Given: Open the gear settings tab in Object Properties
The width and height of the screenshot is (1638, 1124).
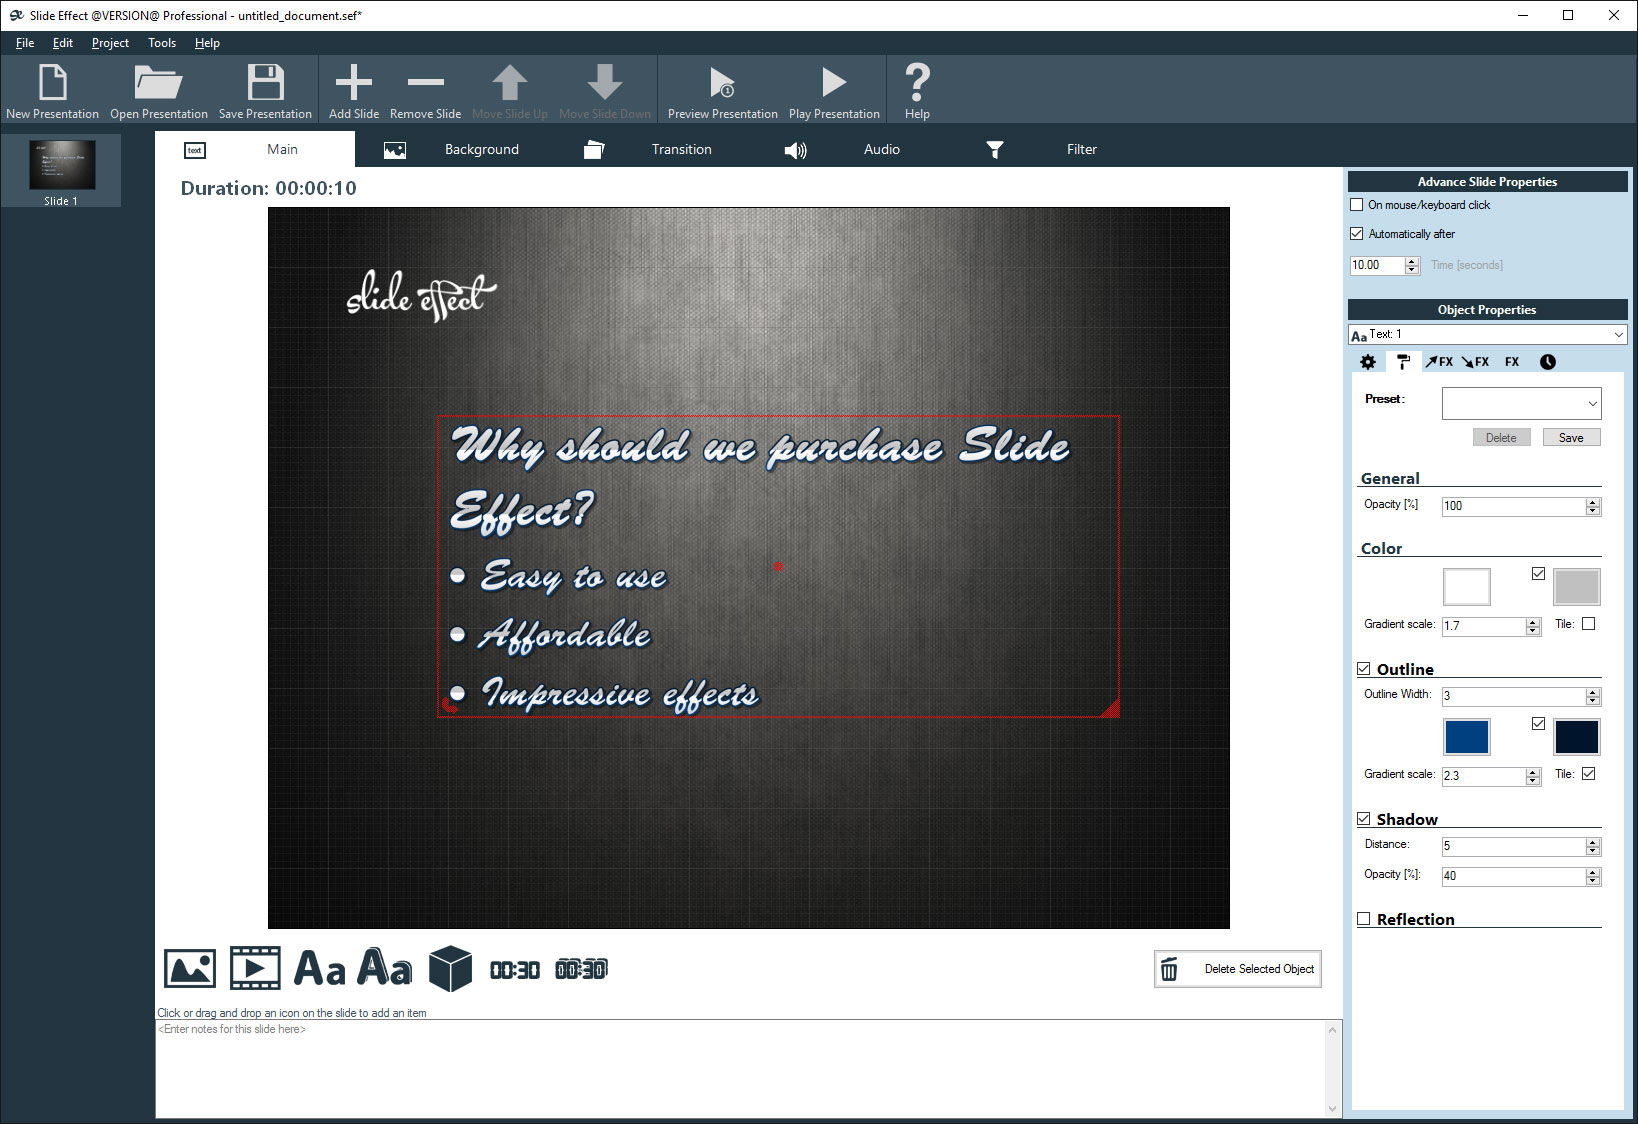Looking at the screenshot, I should (1367, 362).
